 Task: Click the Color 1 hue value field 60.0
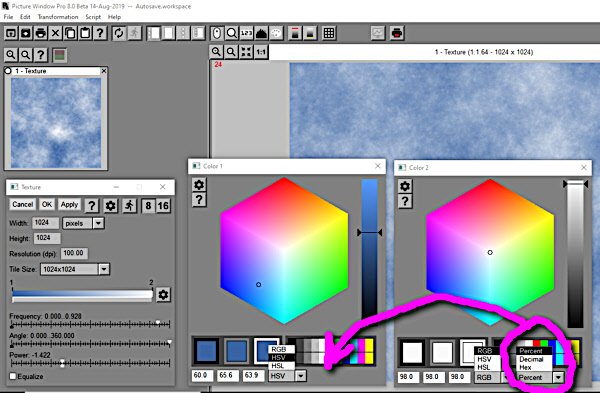(x=202, y=375)
